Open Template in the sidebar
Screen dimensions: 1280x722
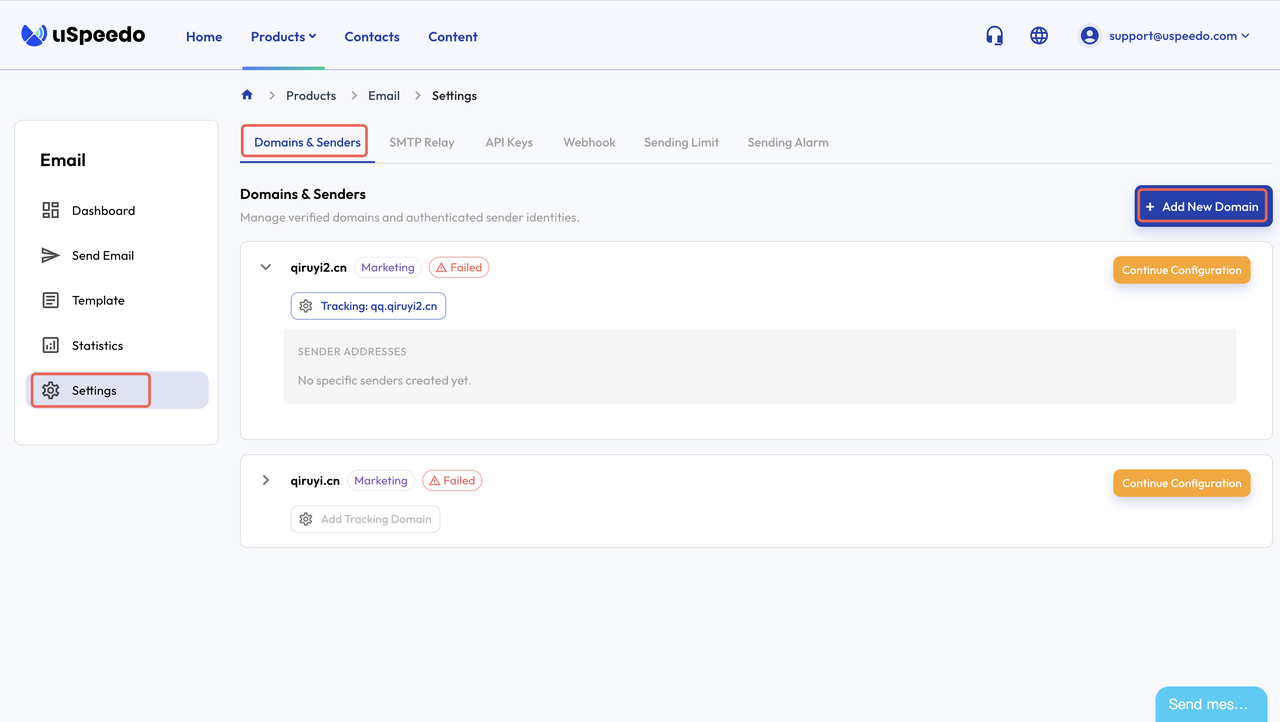97,301
